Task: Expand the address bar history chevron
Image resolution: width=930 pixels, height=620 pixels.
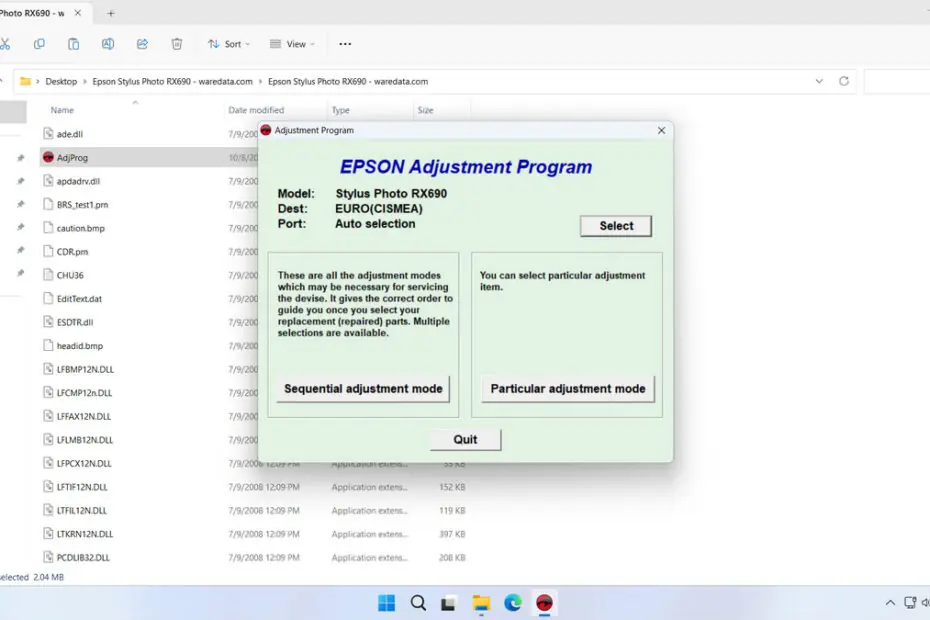Action: pyautogui.click(x=819, y=81)
